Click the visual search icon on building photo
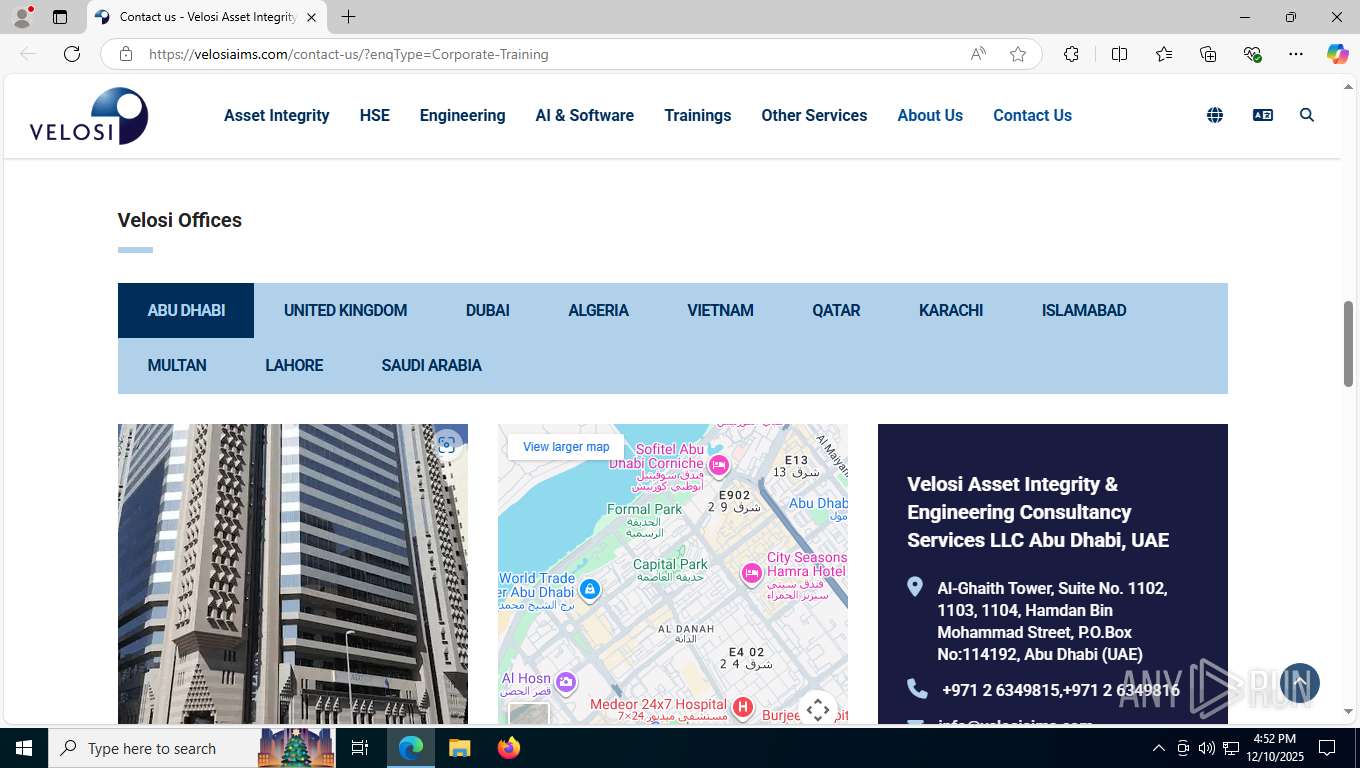The width and height of the screenshot is (1360, 768). 446,445
